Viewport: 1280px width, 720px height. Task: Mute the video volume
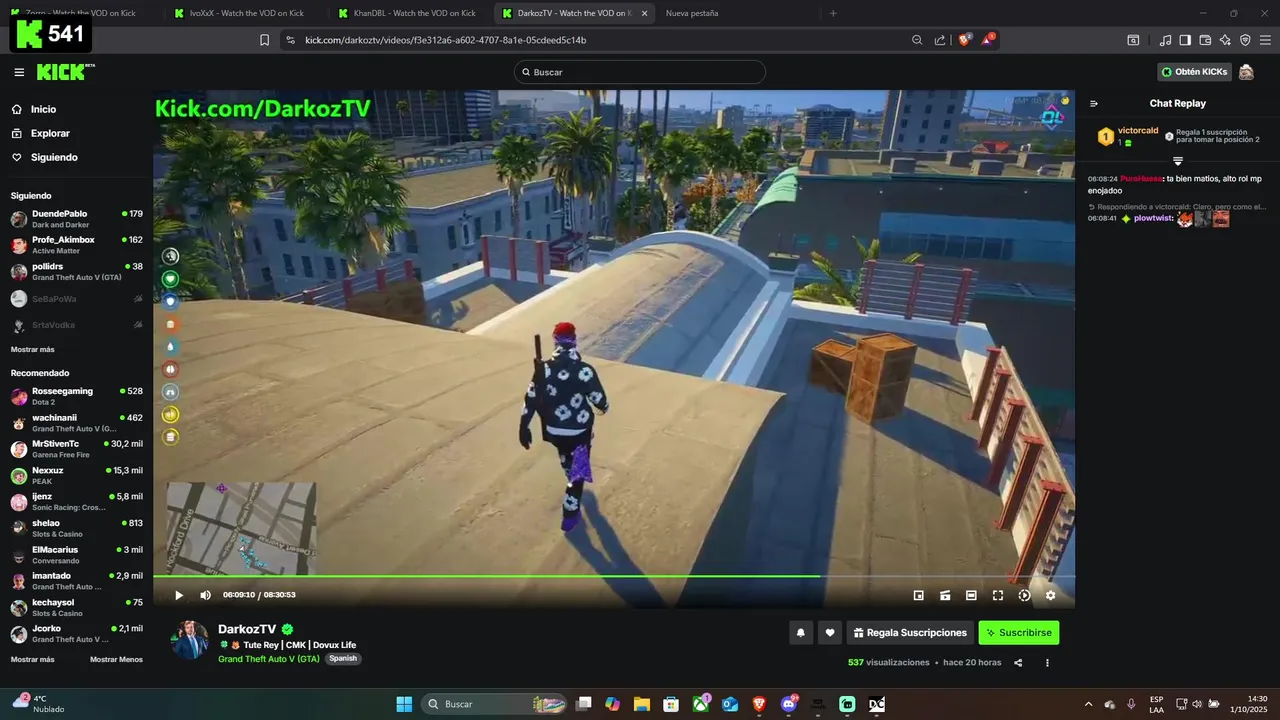205,595
